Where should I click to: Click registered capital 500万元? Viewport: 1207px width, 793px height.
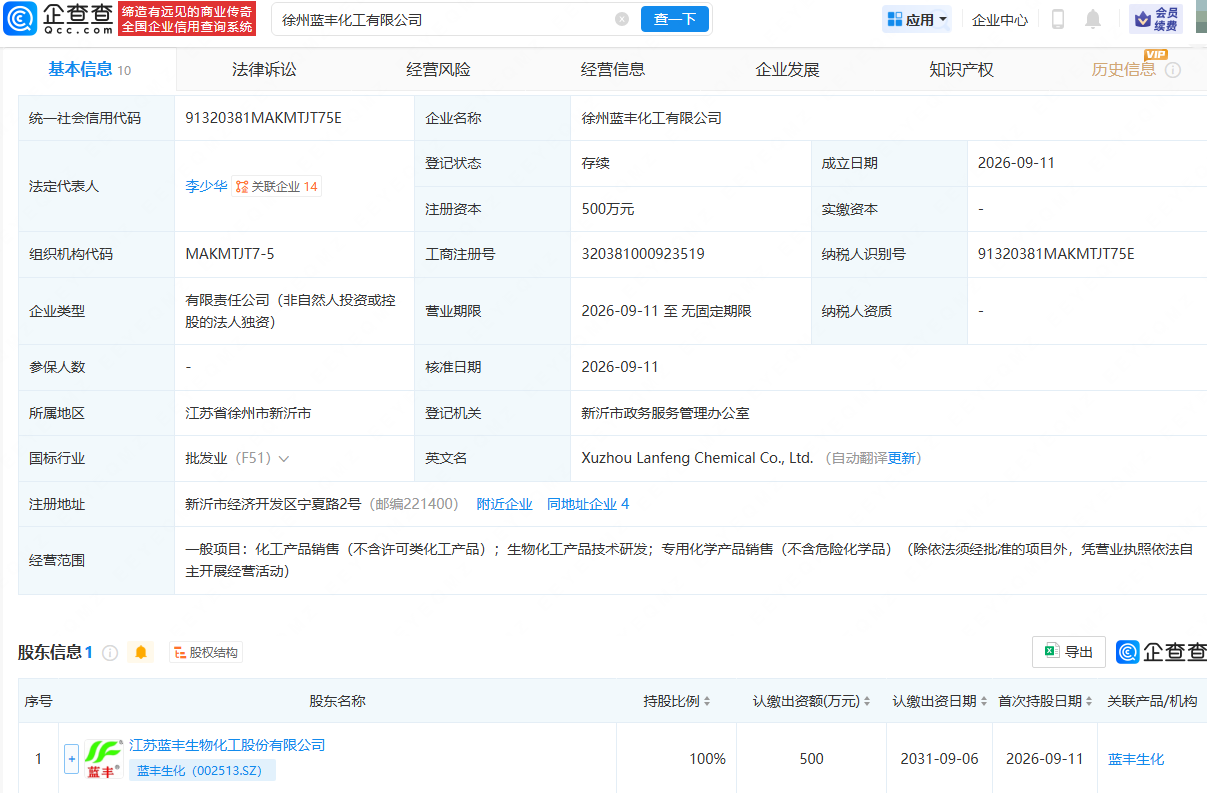click(x=608, y=209)
